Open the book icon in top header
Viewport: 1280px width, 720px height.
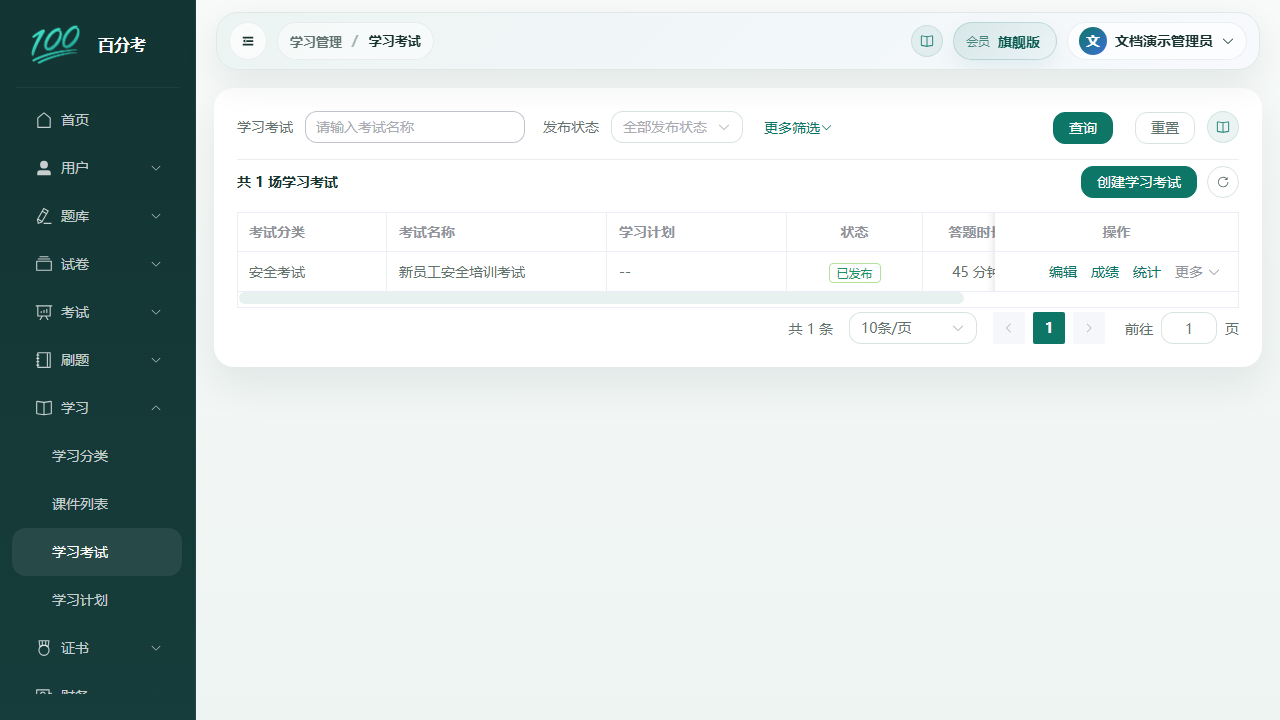[x=927, y=41]
